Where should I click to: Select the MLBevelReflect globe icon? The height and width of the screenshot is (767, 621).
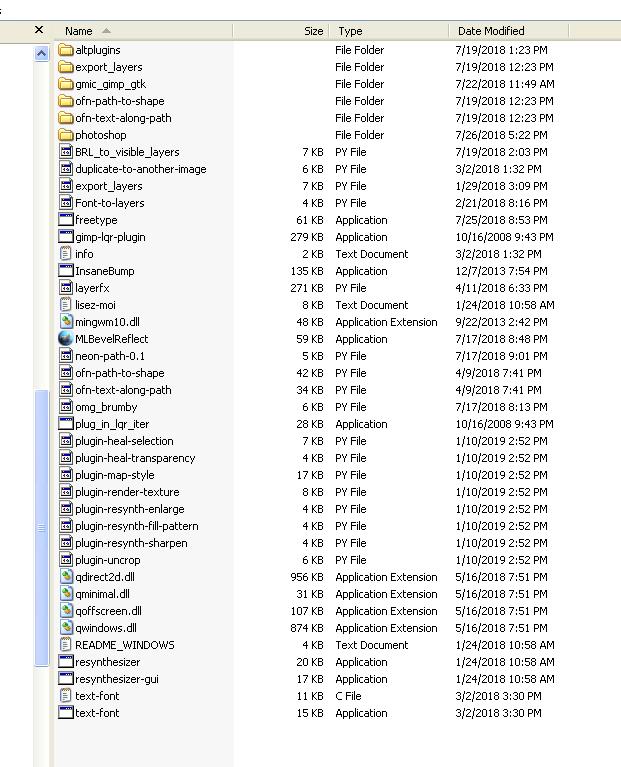pos(66,338)
